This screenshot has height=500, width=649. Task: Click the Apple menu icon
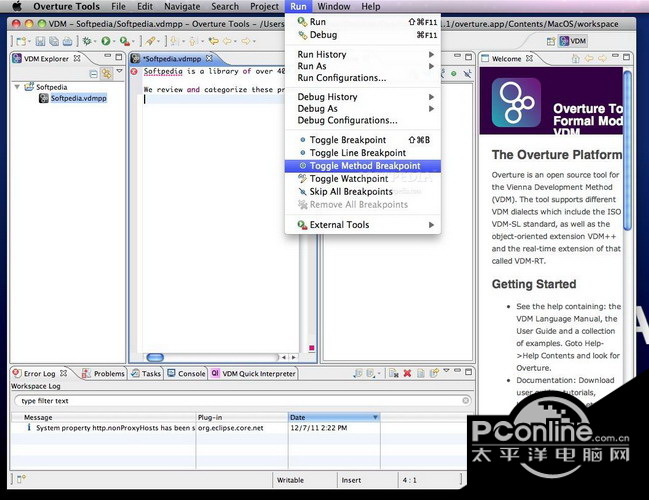point(17,6)
